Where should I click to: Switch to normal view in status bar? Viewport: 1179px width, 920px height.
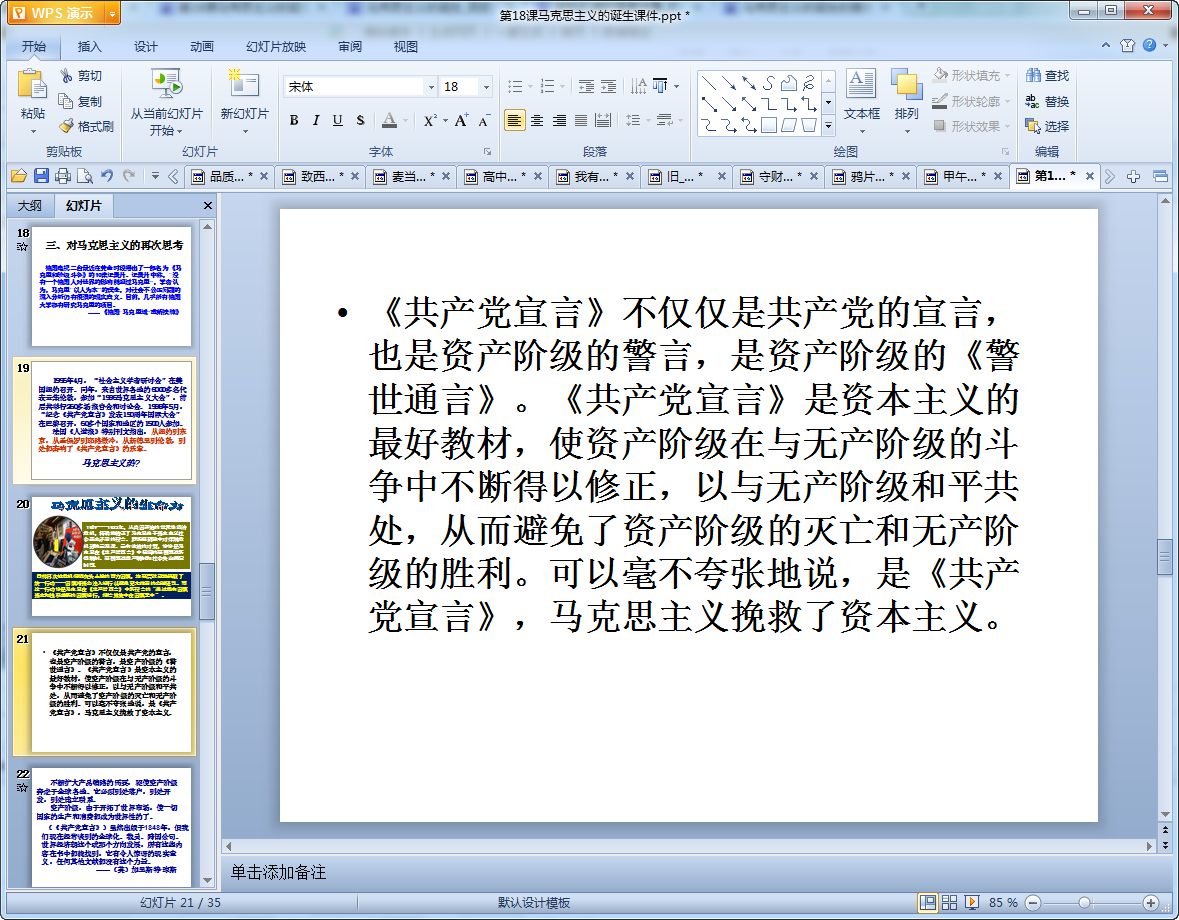pos(928,902)
